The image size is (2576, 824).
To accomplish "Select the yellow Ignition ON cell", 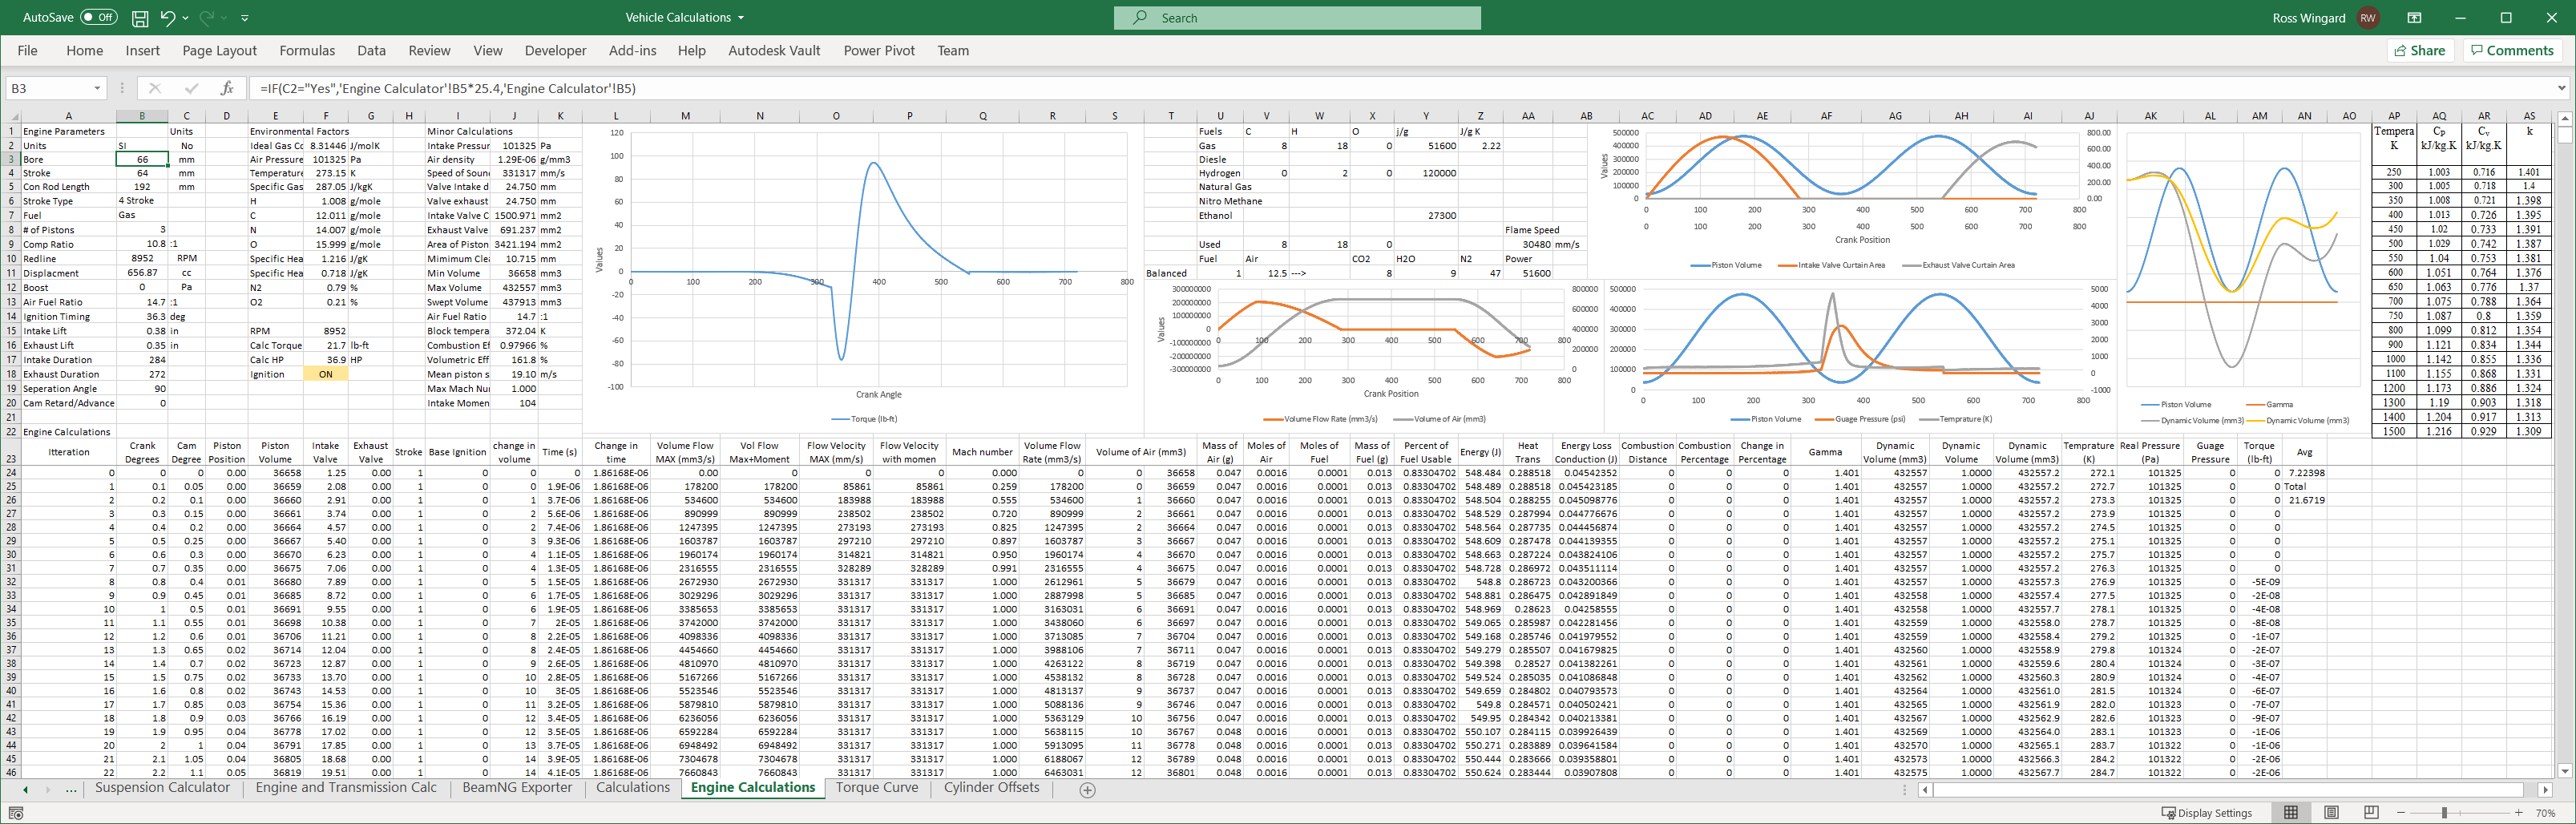I will click(325, 374).
